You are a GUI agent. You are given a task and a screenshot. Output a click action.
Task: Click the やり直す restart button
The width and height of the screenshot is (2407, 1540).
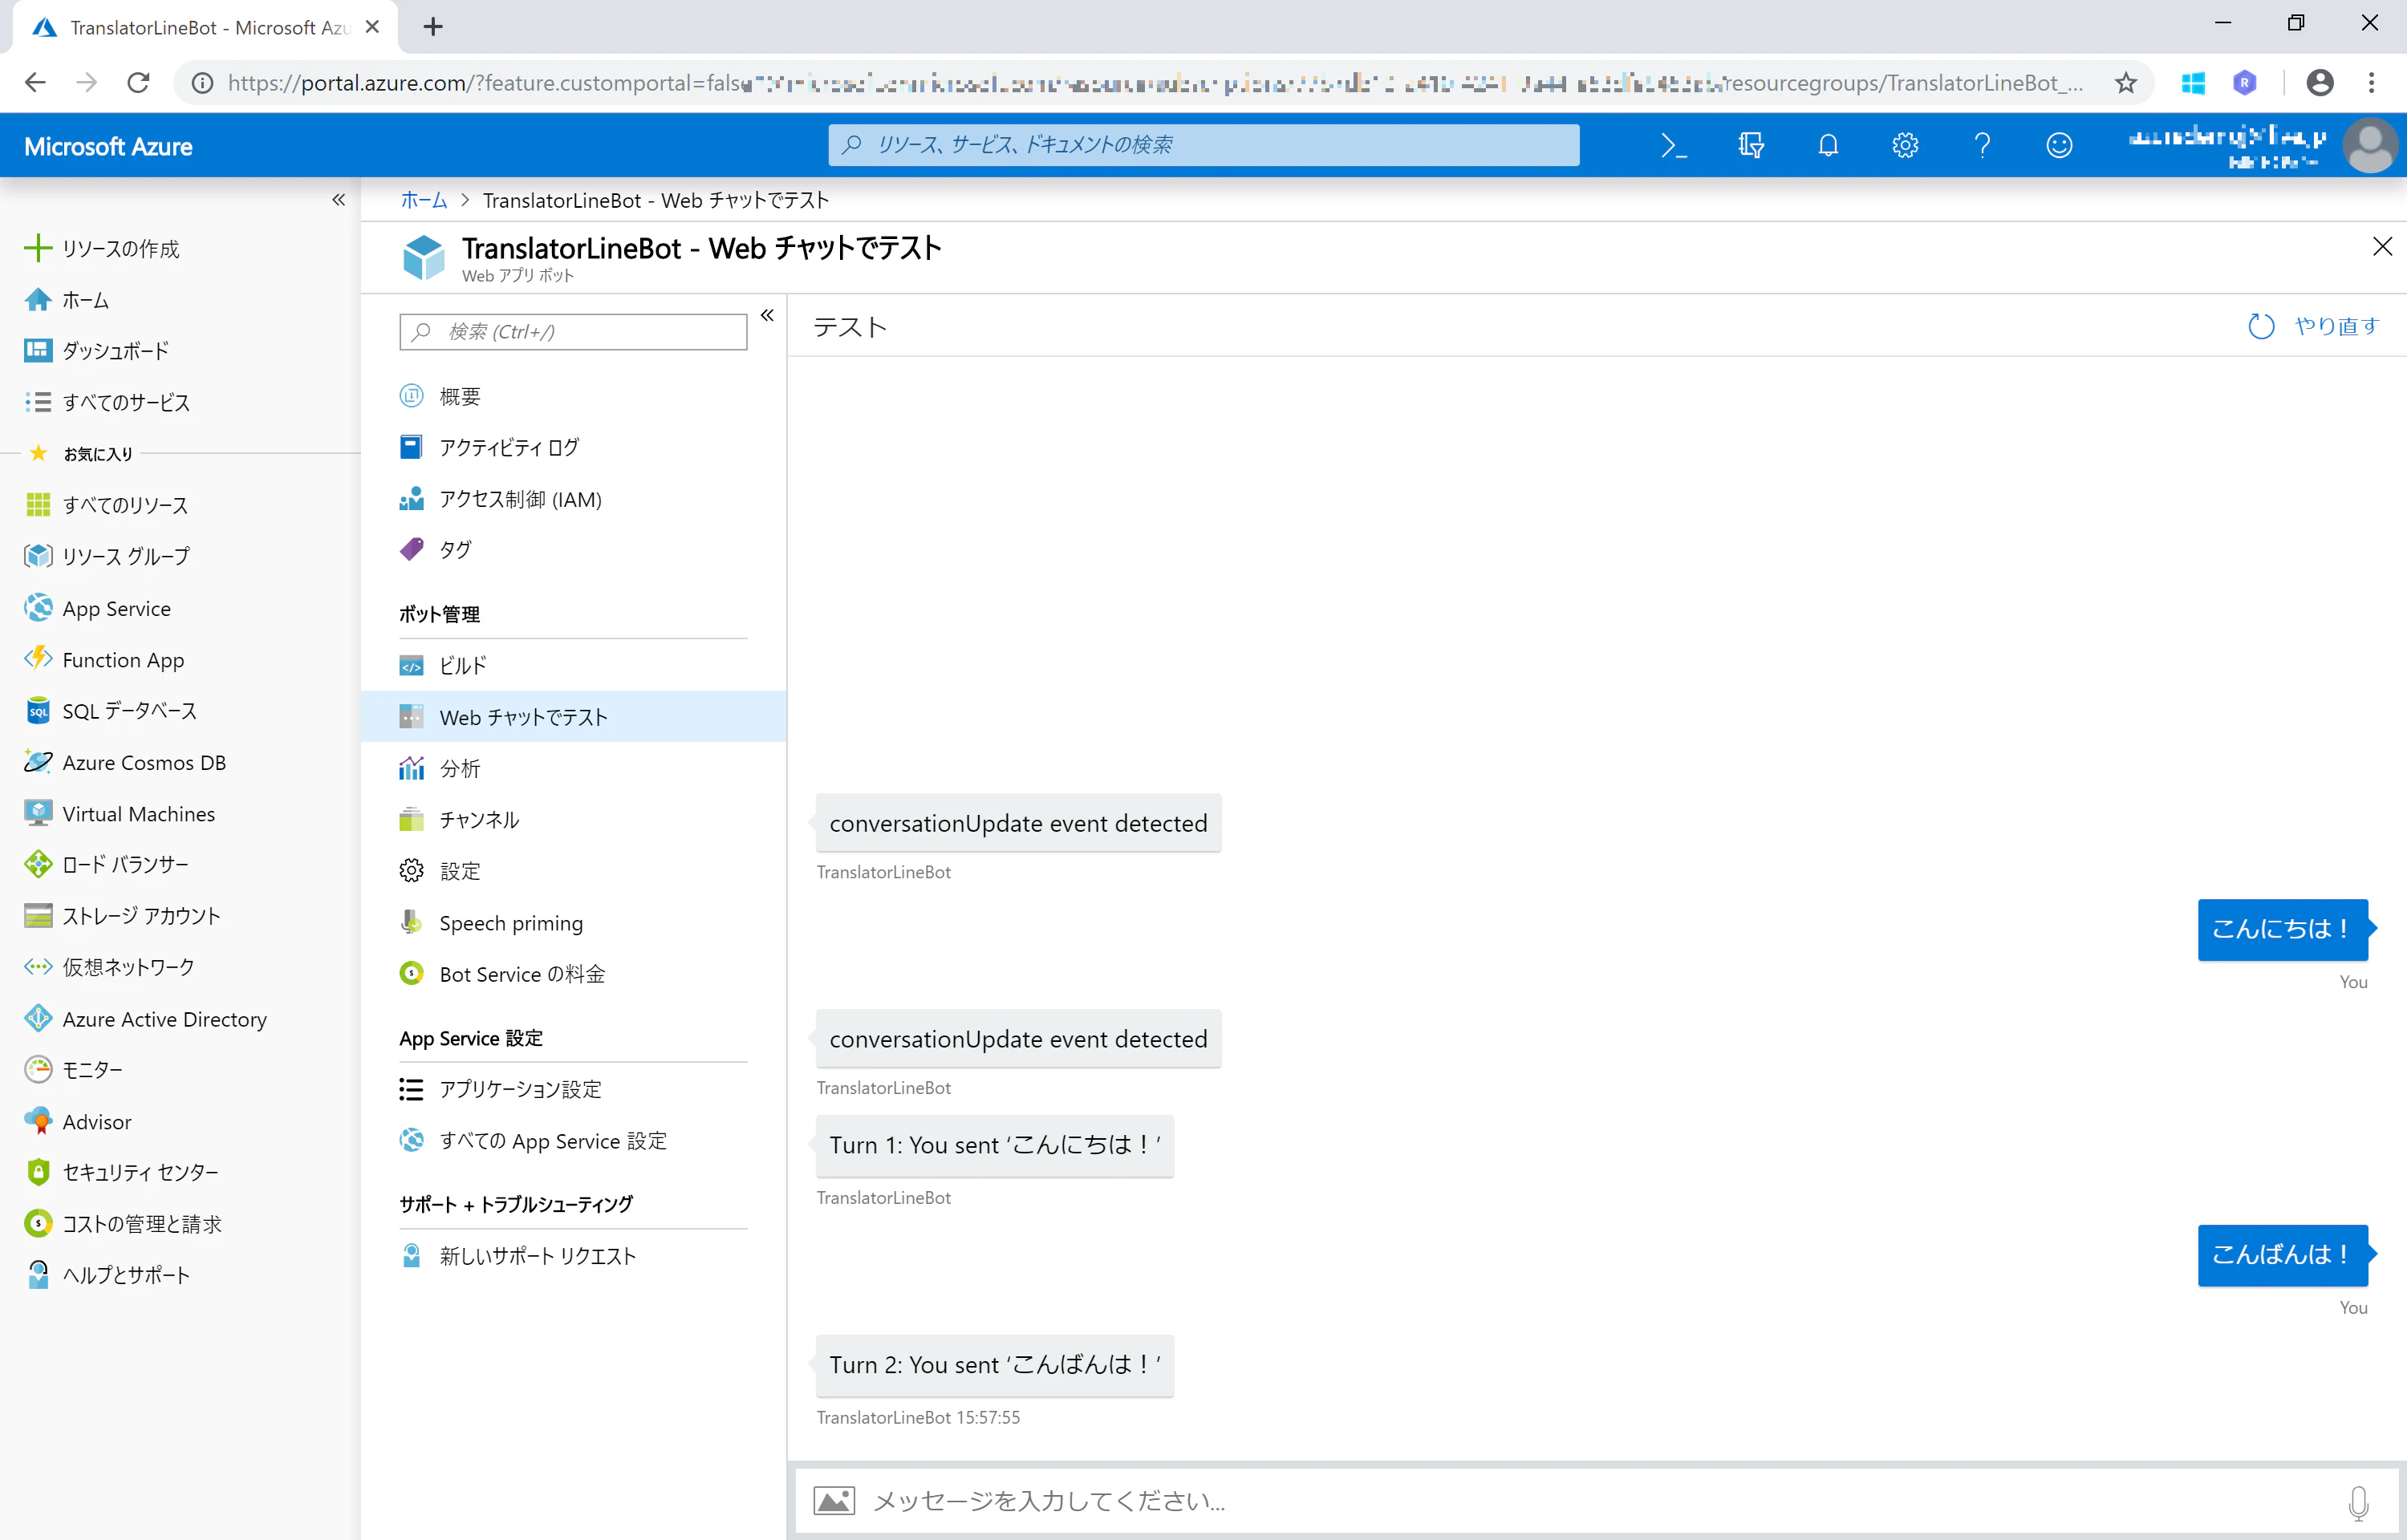pyautogui.click(x=2313, y=326)
